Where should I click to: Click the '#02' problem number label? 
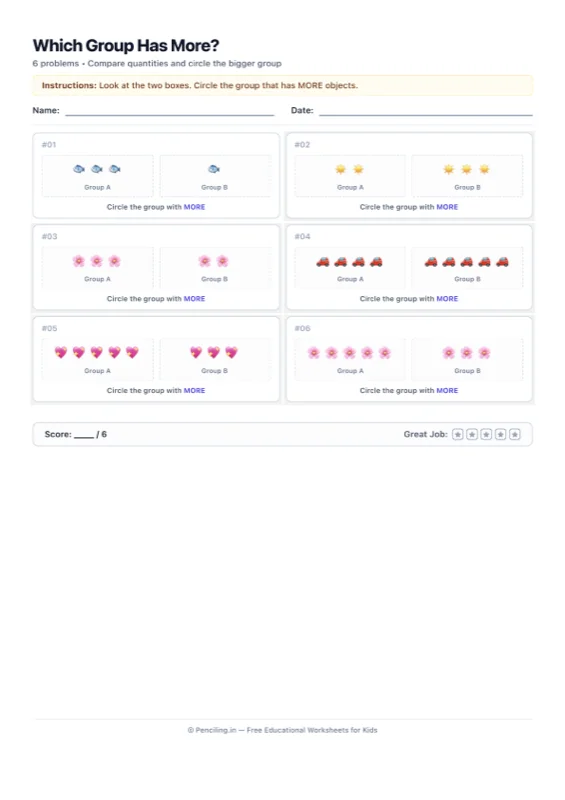click(302, 145)
